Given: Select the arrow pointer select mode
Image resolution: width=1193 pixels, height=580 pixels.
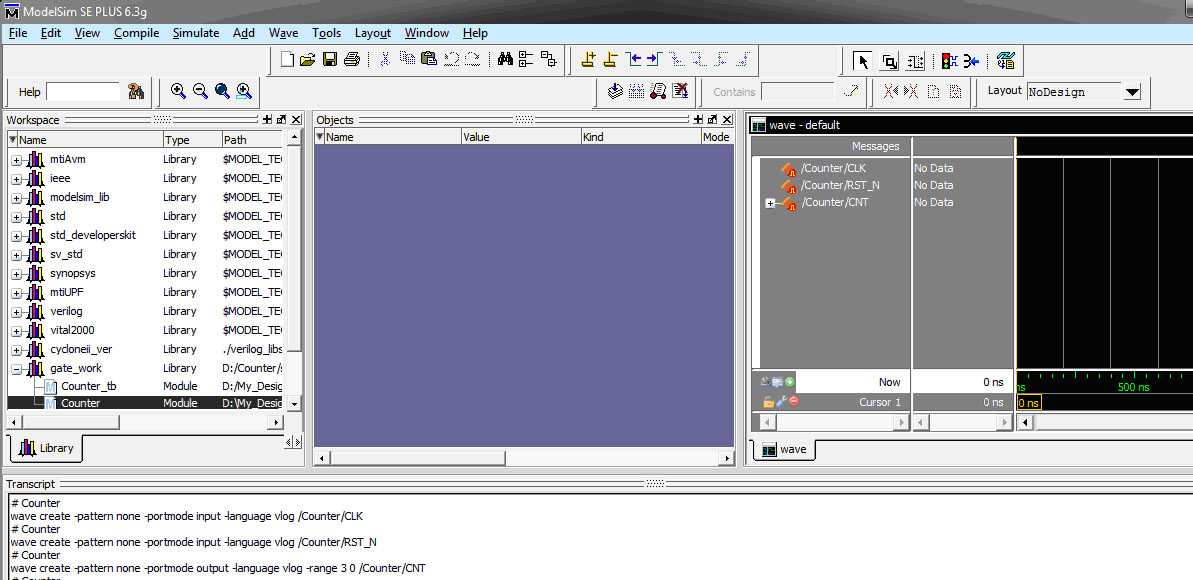Looking at the screenshot, I should tap(862, 61).
